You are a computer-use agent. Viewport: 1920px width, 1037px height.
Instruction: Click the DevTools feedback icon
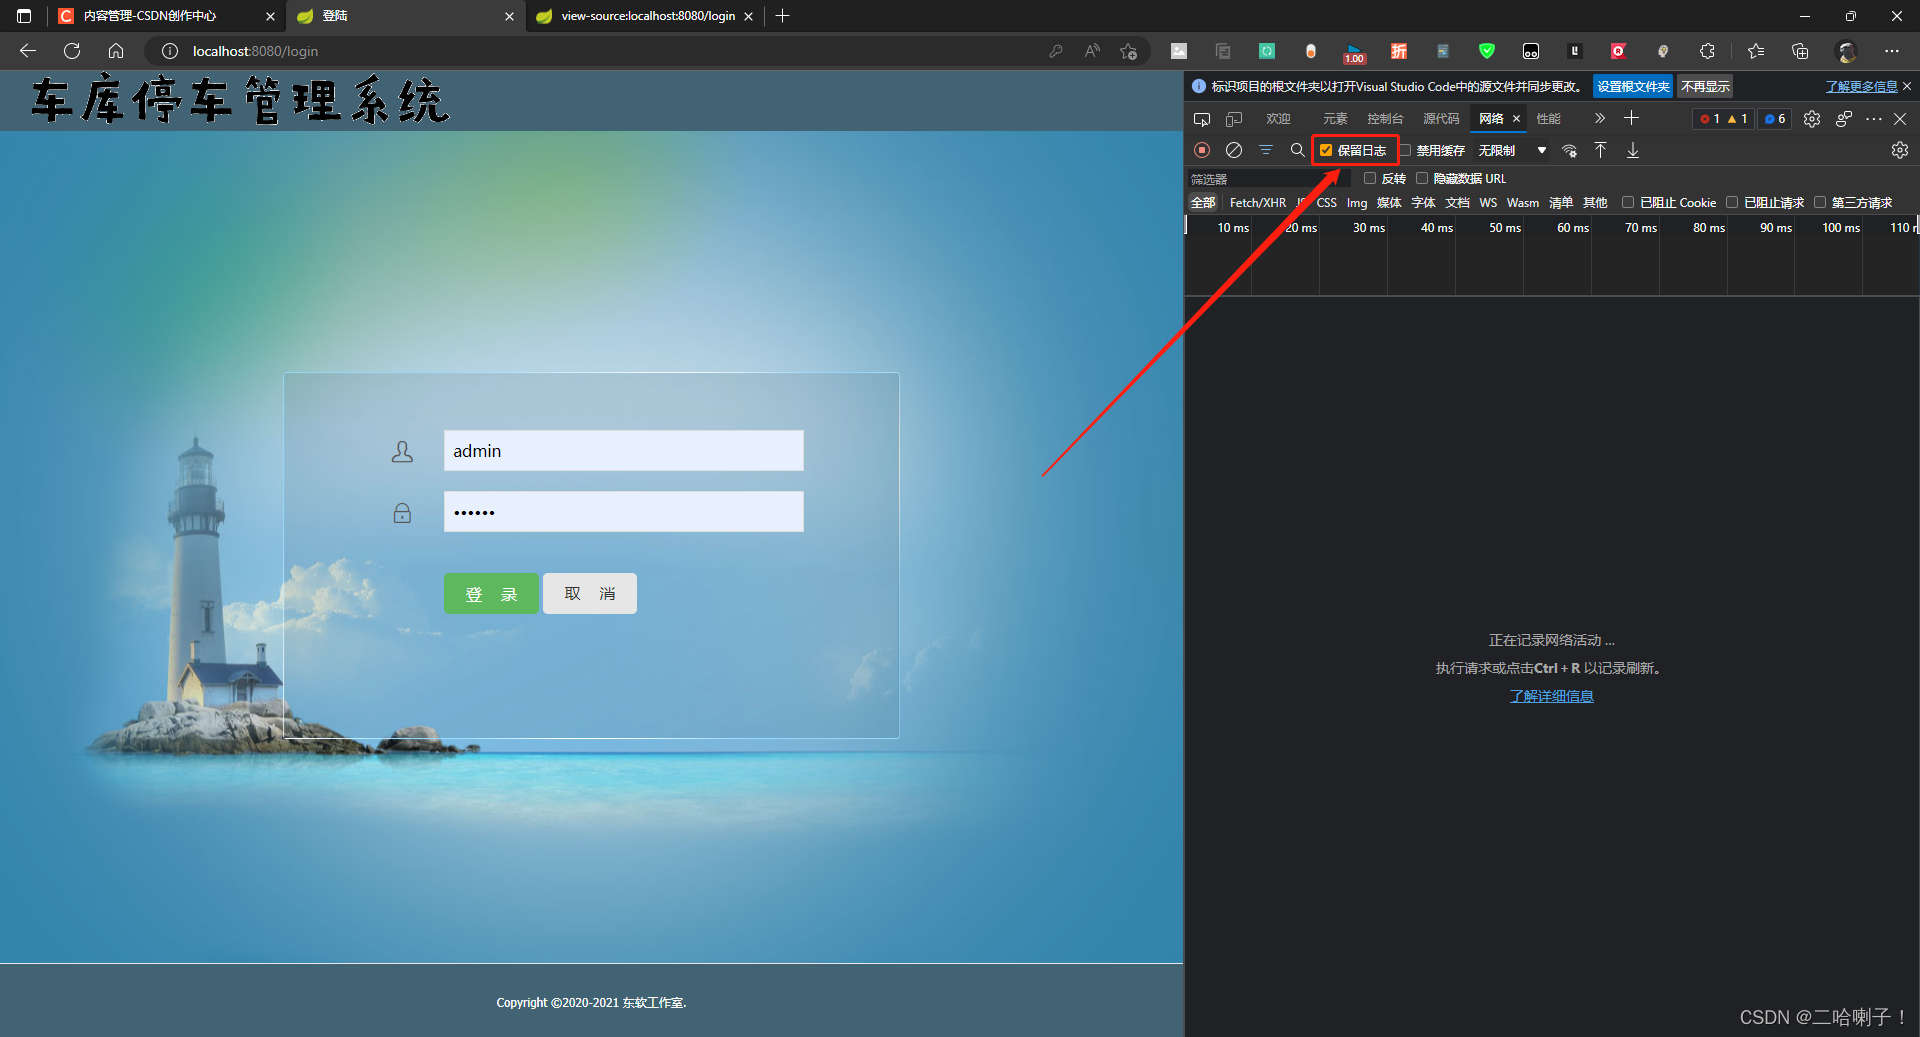pos(1844,119)
